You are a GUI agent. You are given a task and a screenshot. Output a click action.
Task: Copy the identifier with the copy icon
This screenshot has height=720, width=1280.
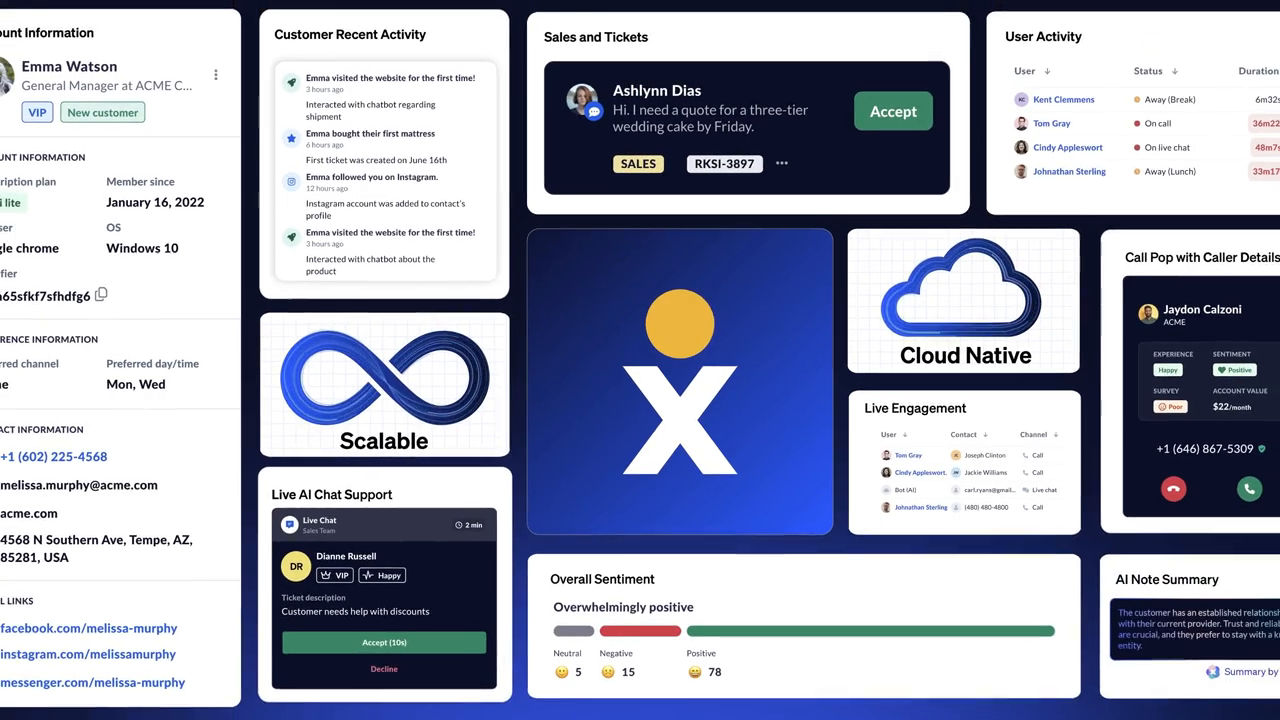[x=101, y=295]
